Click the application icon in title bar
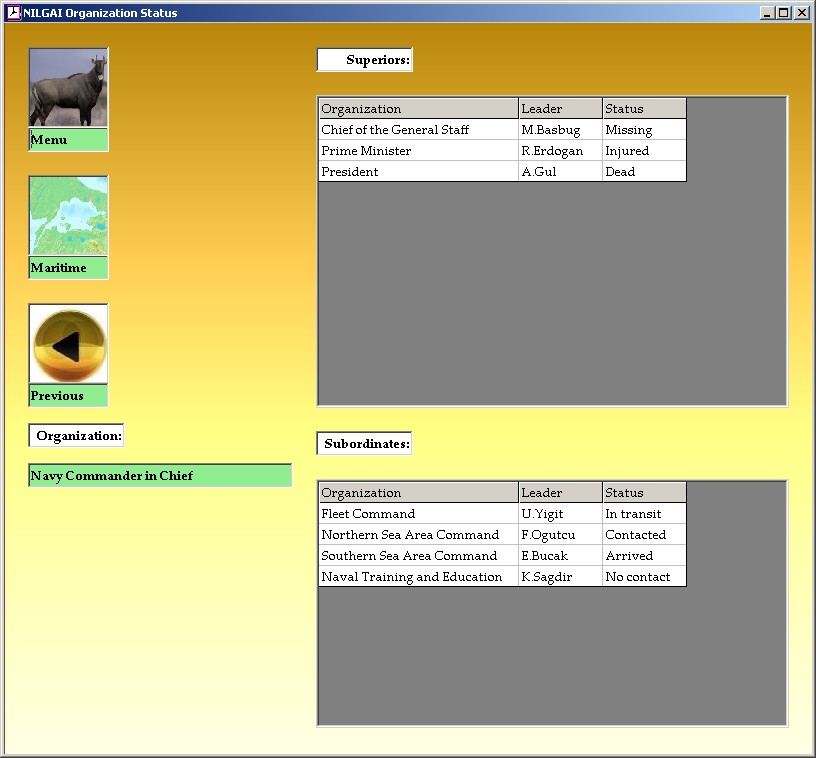Screen dimensions: 816x758 (13, 13)
